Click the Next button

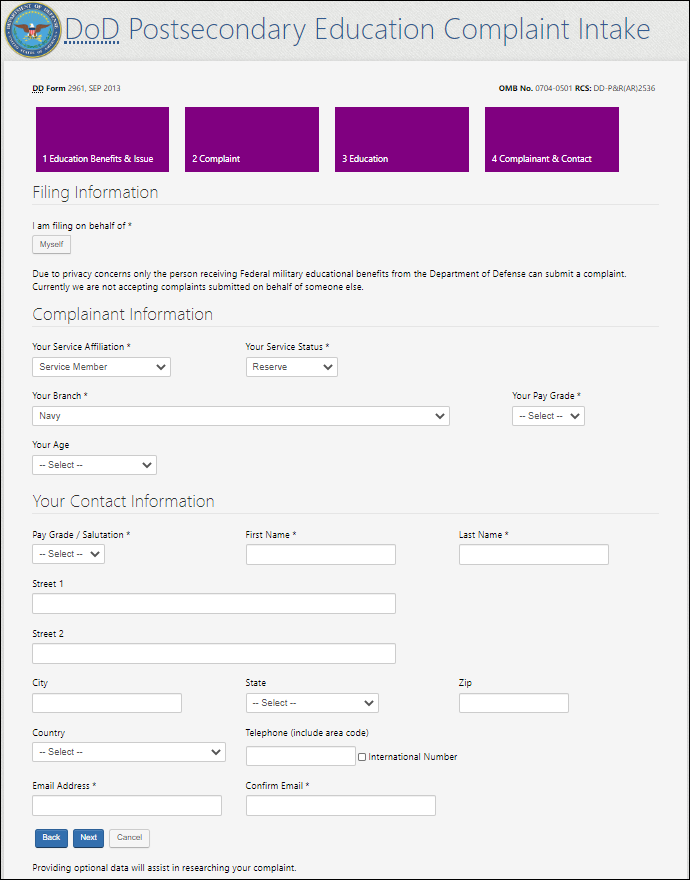(x=89, y=837)
